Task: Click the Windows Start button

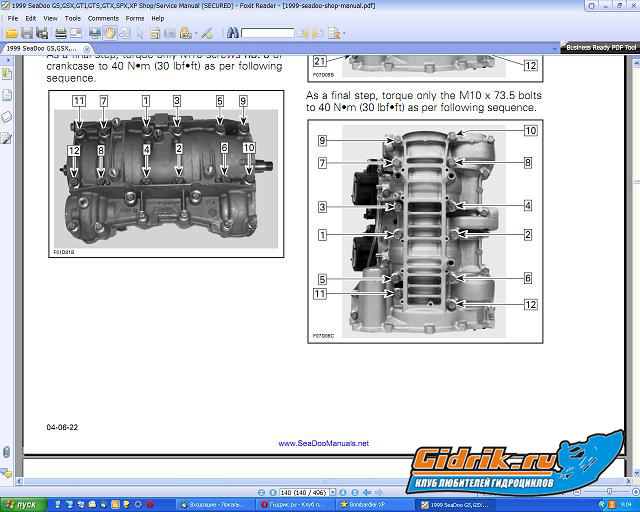Action: pos(20,505)
